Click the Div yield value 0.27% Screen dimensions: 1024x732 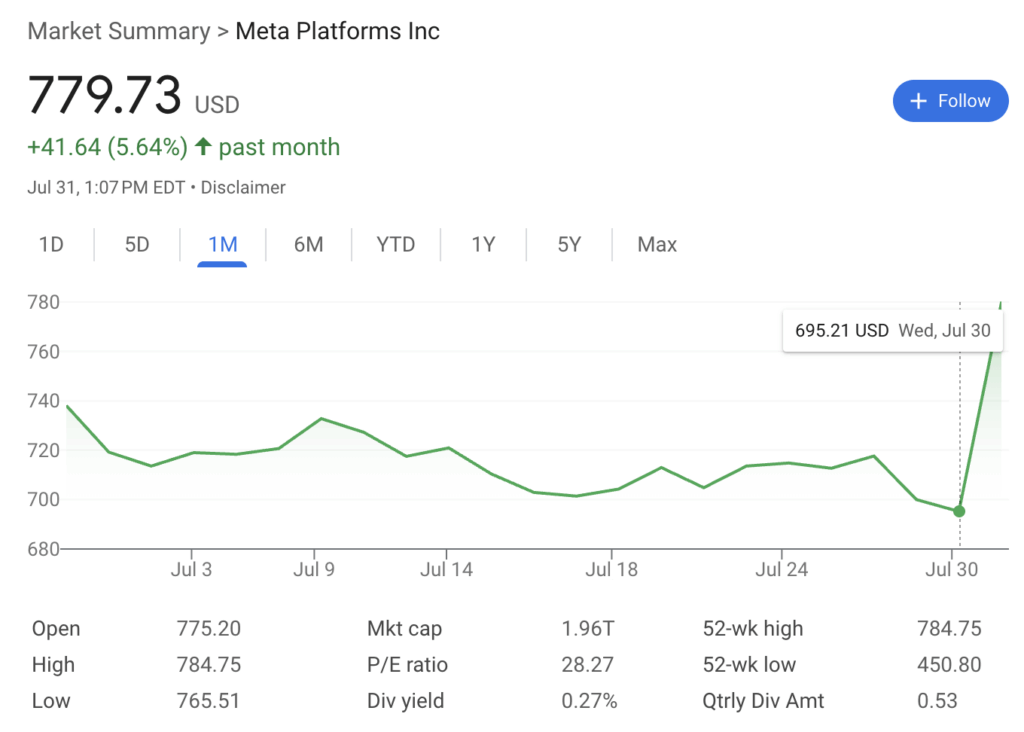click(x=590, y=701)
